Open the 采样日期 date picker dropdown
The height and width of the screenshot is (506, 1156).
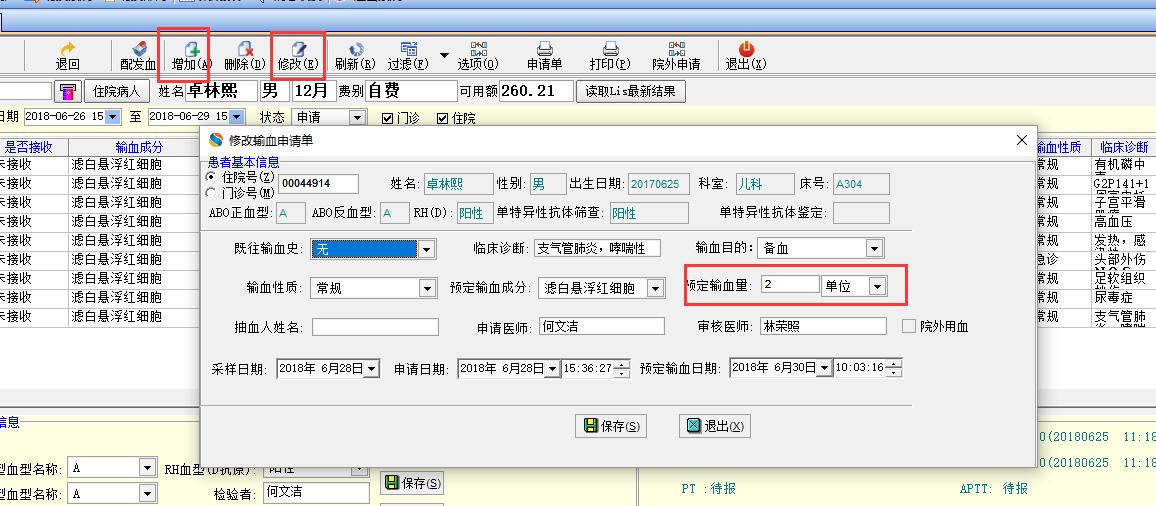[x=372, y=368]
